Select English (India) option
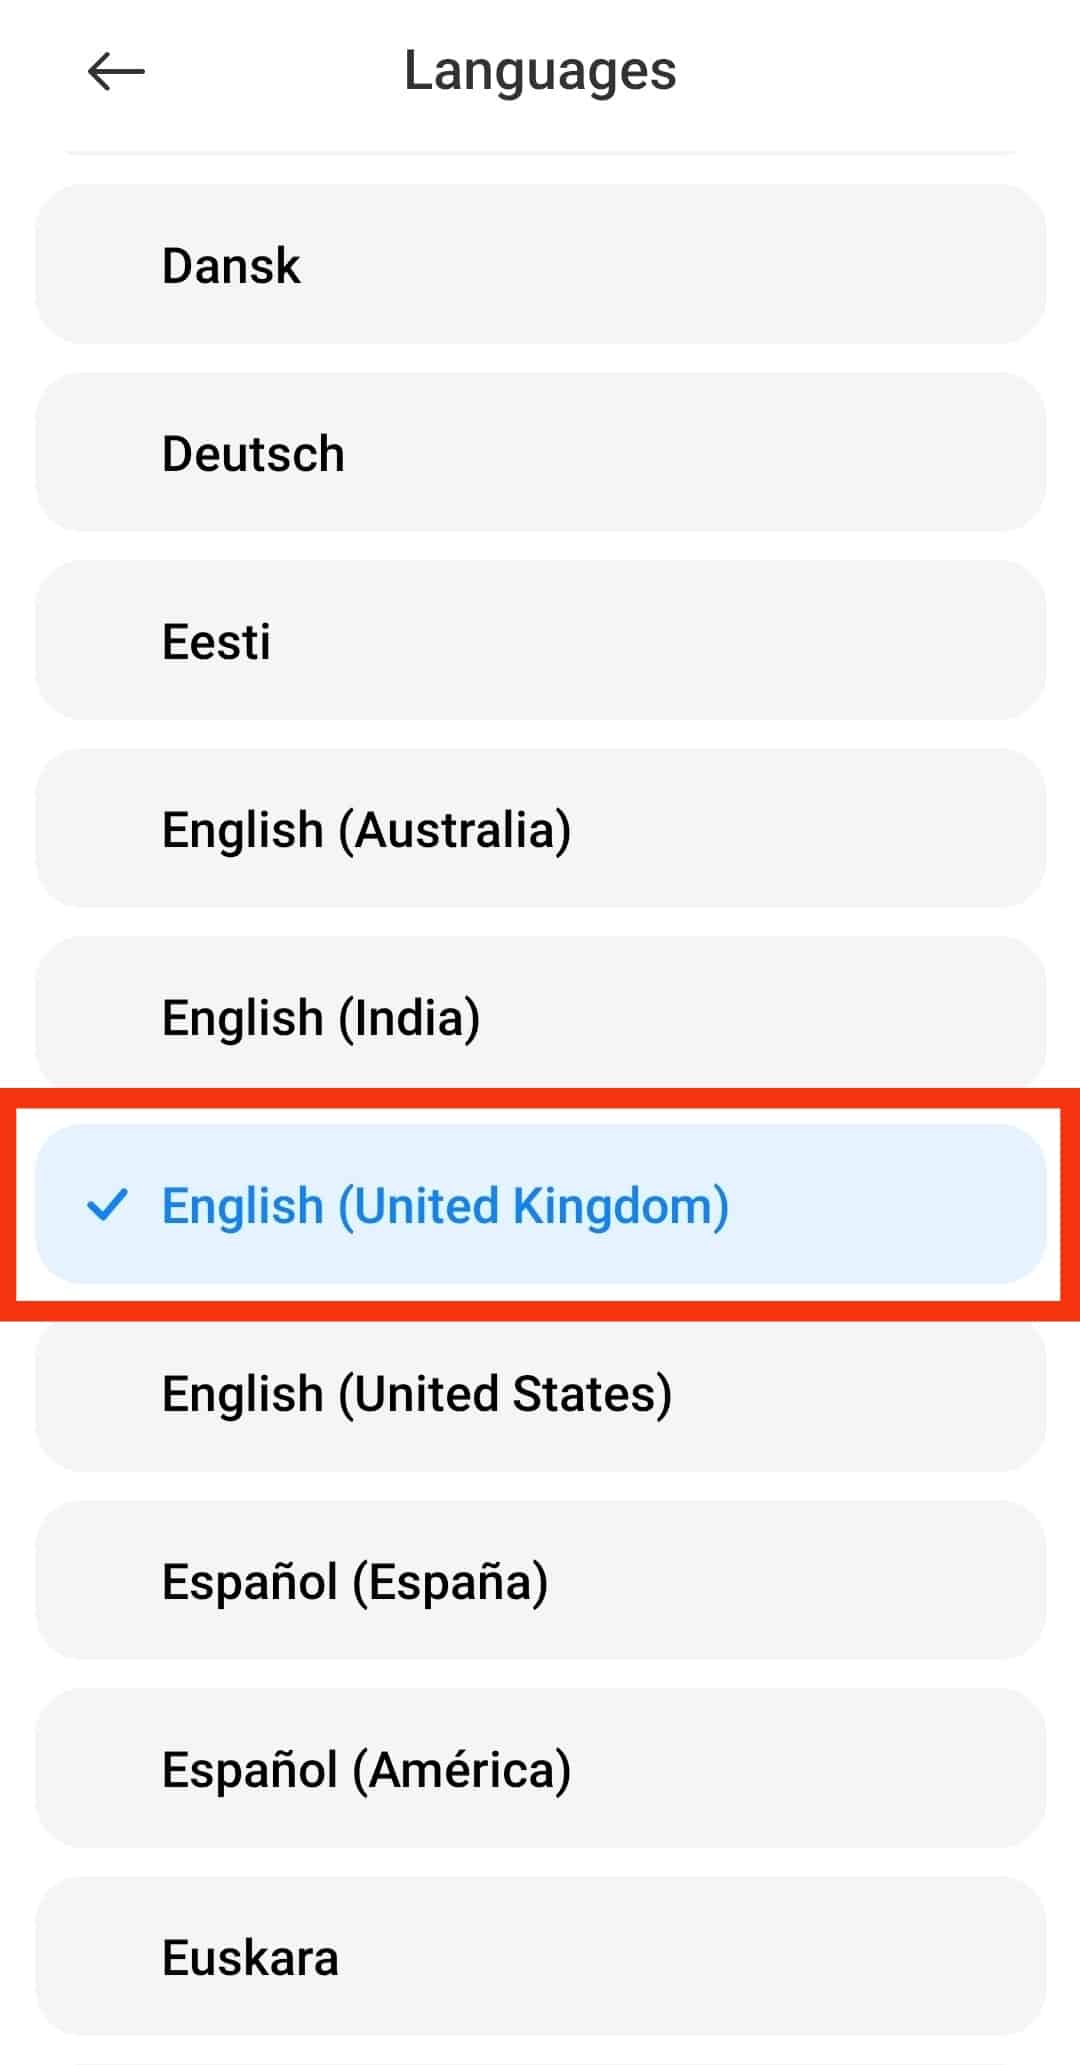 point(540,1017)
